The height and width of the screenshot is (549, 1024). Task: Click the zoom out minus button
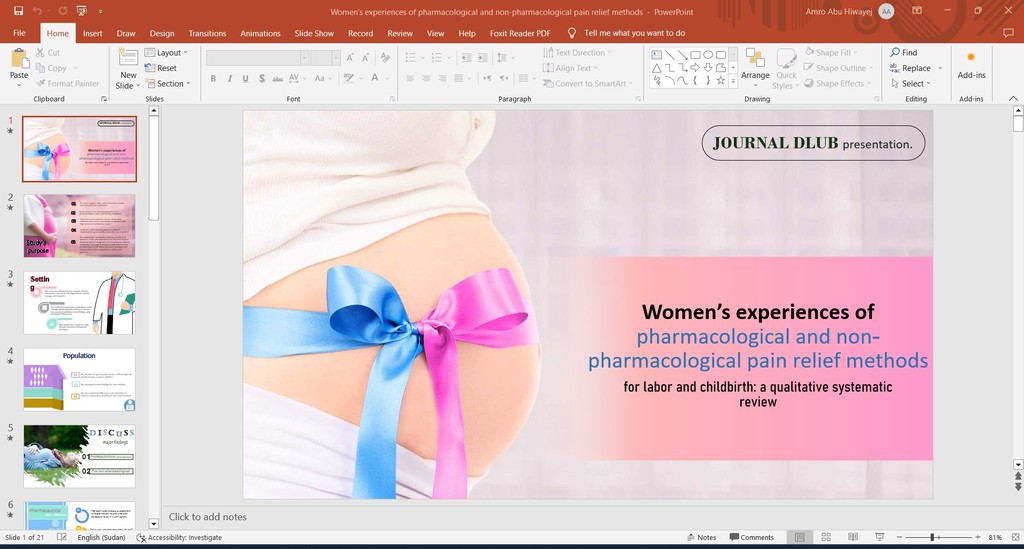click(x=899, y=537)
